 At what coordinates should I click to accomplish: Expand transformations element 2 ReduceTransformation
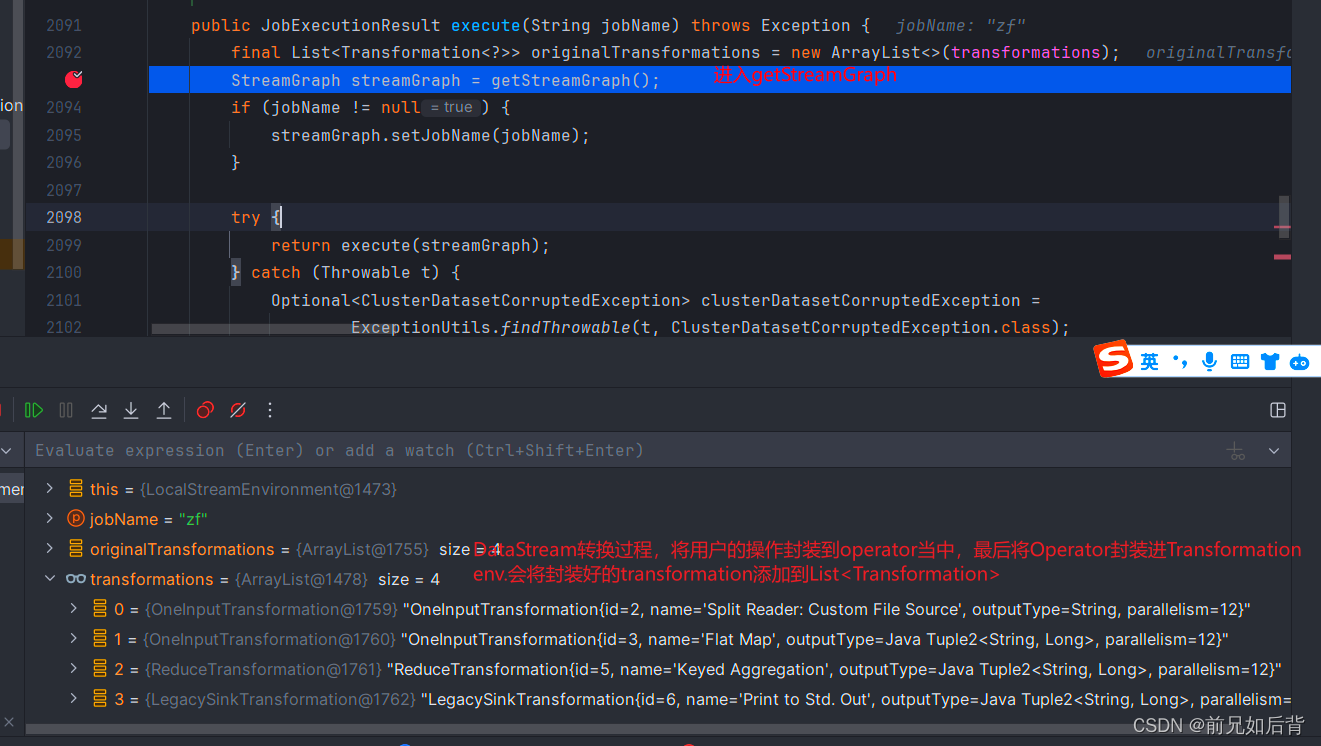[74, 669]
